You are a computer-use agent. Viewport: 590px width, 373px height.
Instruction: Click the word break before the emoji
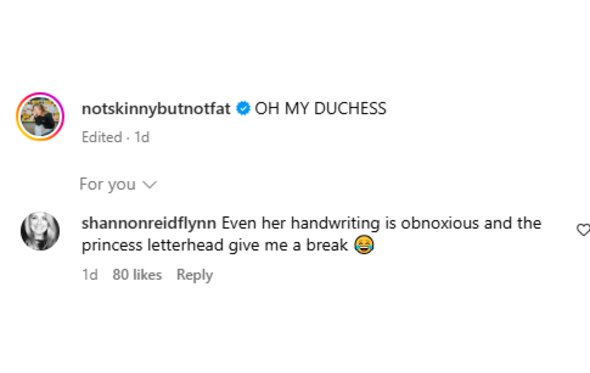point(327,245)
